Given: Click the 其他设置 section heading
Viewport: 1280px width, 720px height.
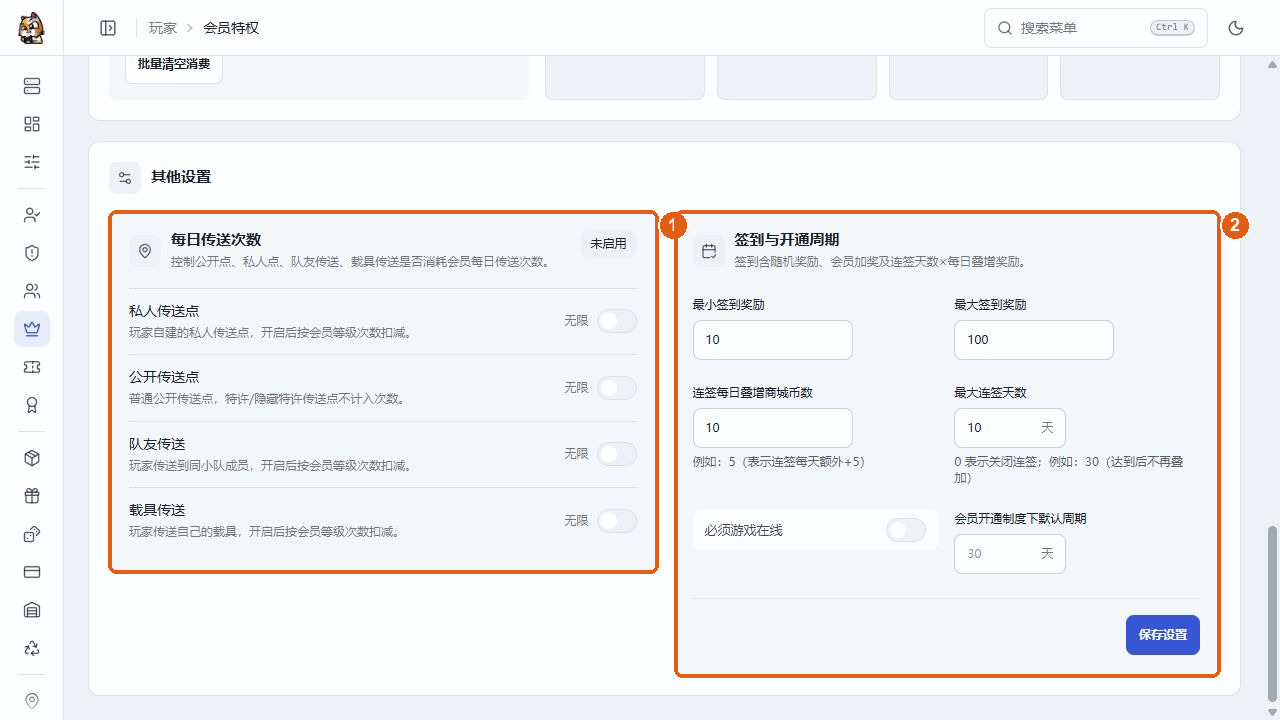Looking at the screenshot, I should [181, 177].
